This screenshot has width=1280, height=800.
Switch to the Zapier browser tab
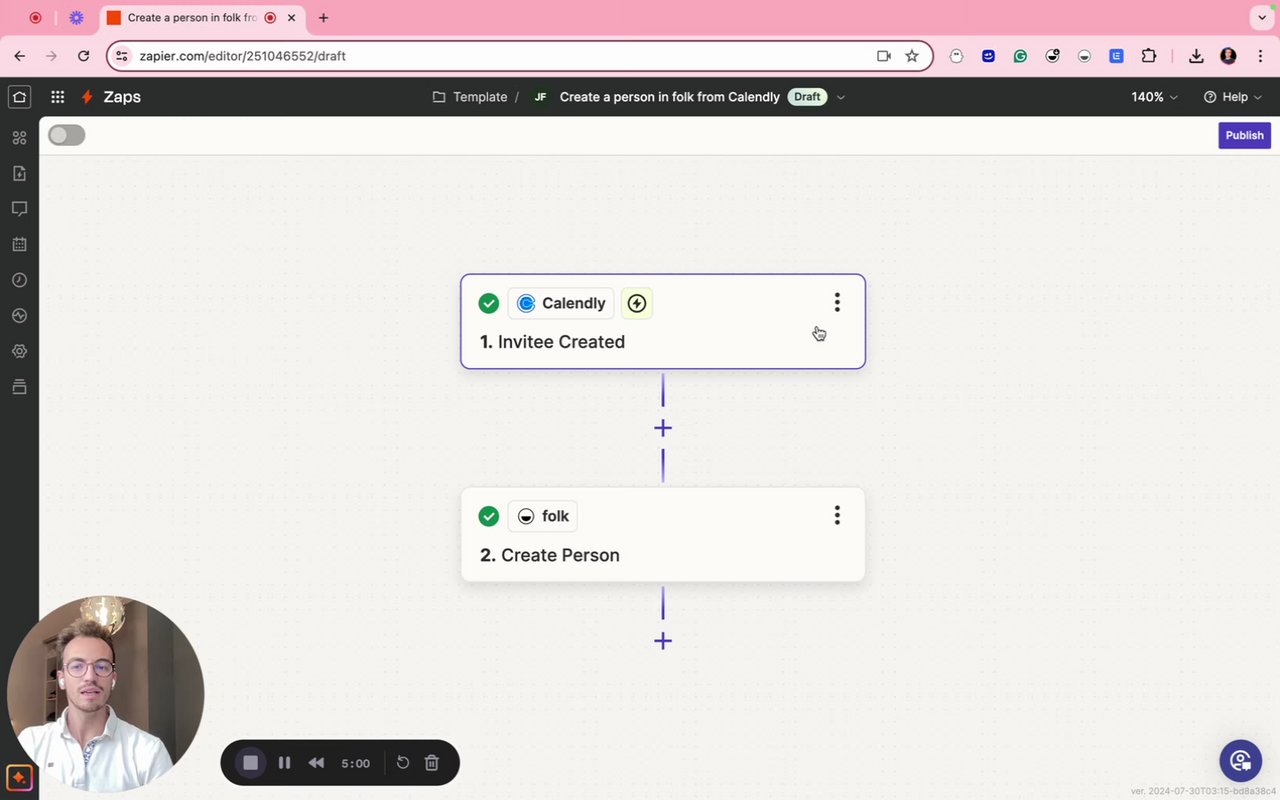(x=190, y=17)
